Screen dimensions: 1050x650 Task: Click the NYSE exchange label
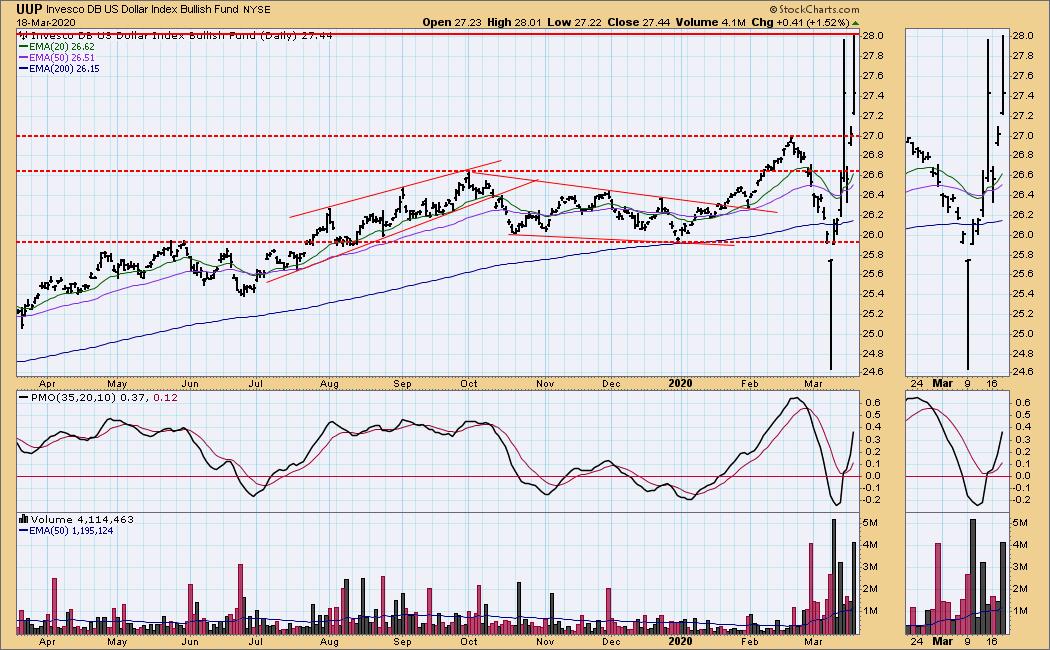[x=257, y=10]
